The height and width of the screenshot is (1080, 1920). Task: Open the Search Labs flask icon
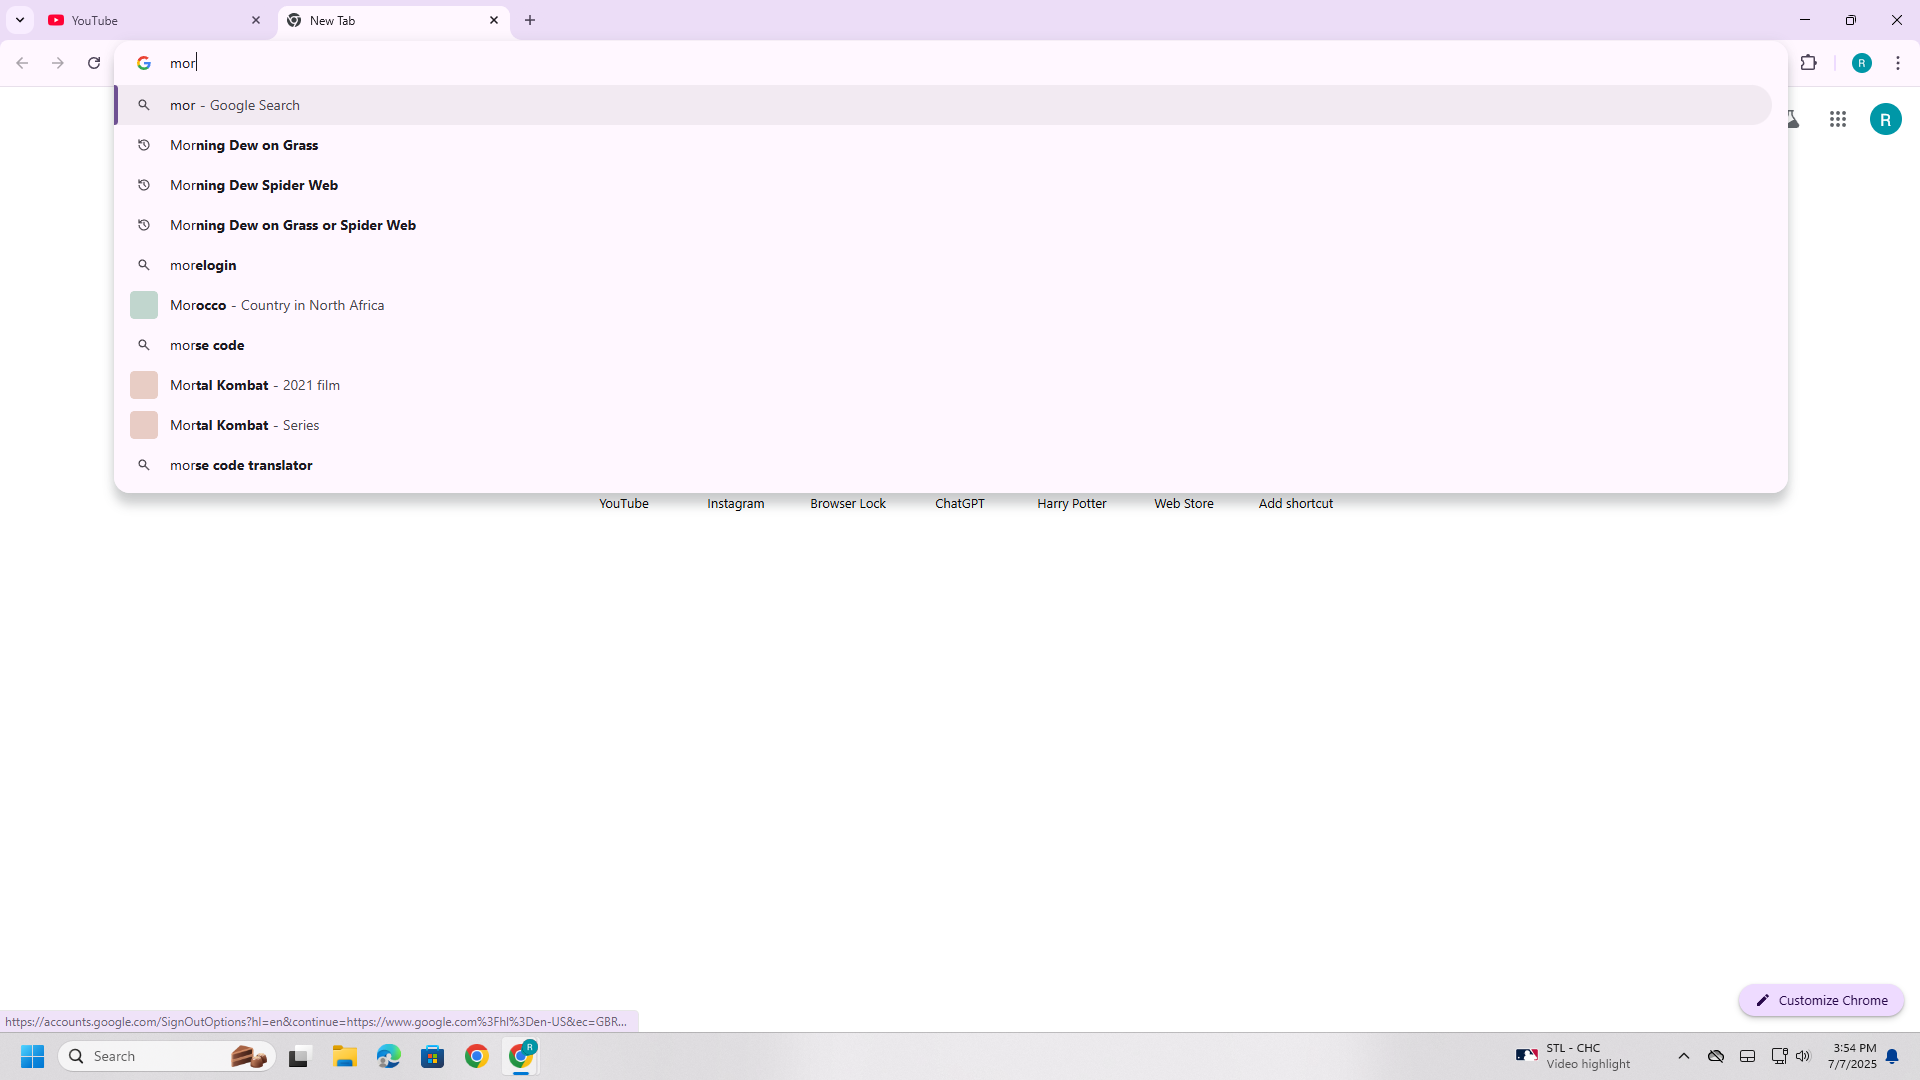[x=1794, y=120]
